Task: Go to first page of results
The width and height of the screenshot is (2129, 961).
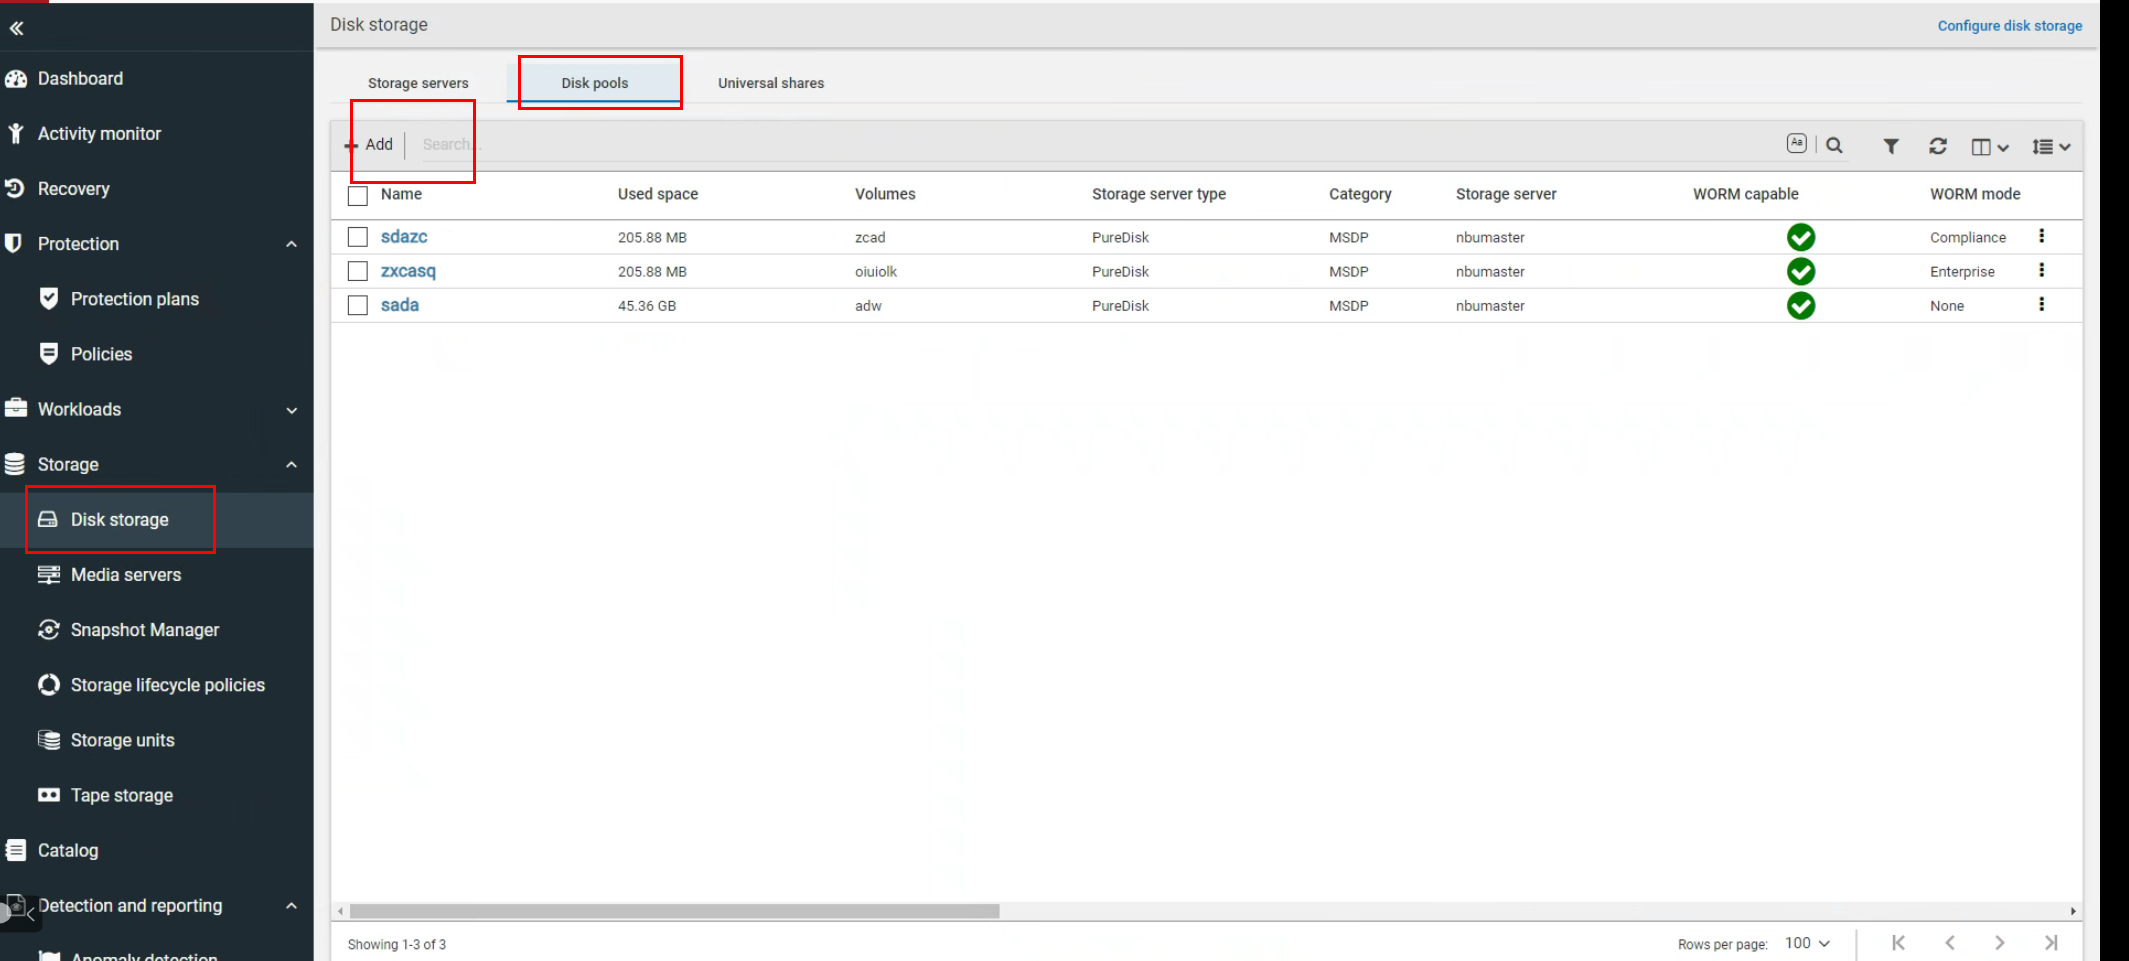Action: [1898, 942]
